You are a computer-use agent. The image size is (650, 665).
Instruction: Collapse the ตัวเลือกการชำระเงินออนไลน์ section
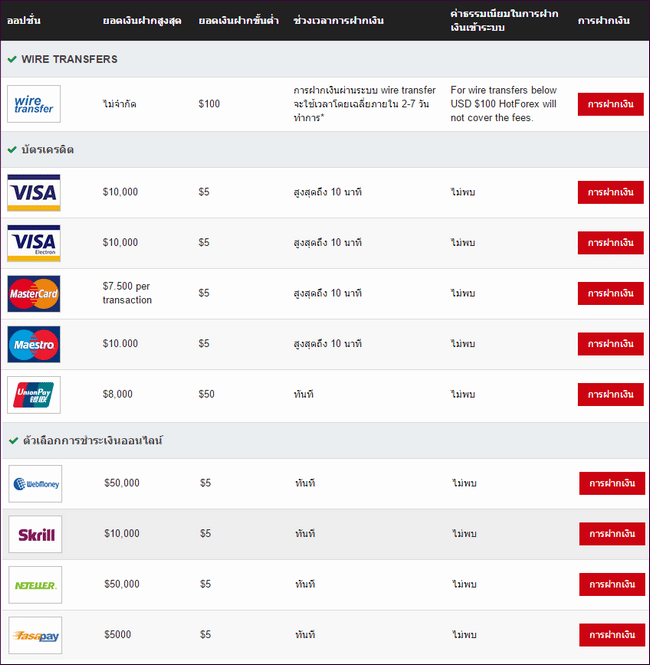tap(84, 440)
